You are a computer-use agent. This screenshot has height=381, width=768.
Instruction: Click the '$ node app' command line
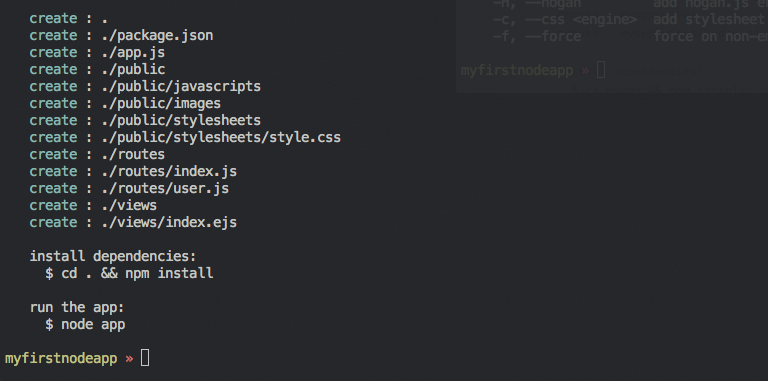pyautogui.click(x=85, y=325)
